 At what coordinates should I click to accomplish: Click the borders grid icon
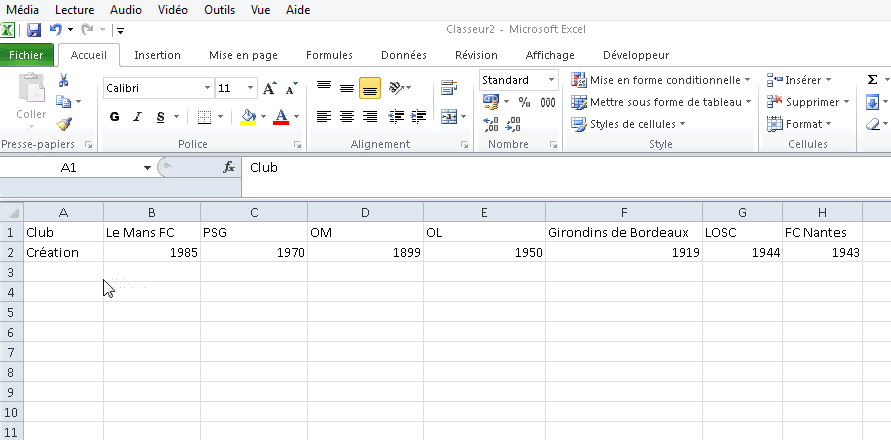tap(205, 117)
